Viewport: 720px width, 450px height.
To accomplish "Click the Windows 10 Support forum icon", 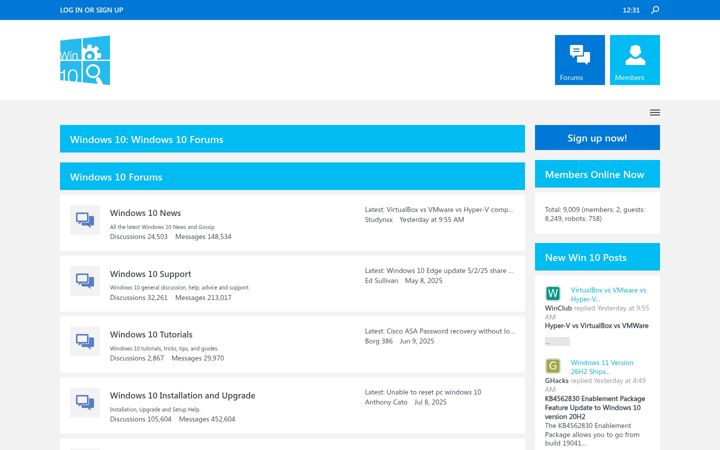I will [85, 281].
